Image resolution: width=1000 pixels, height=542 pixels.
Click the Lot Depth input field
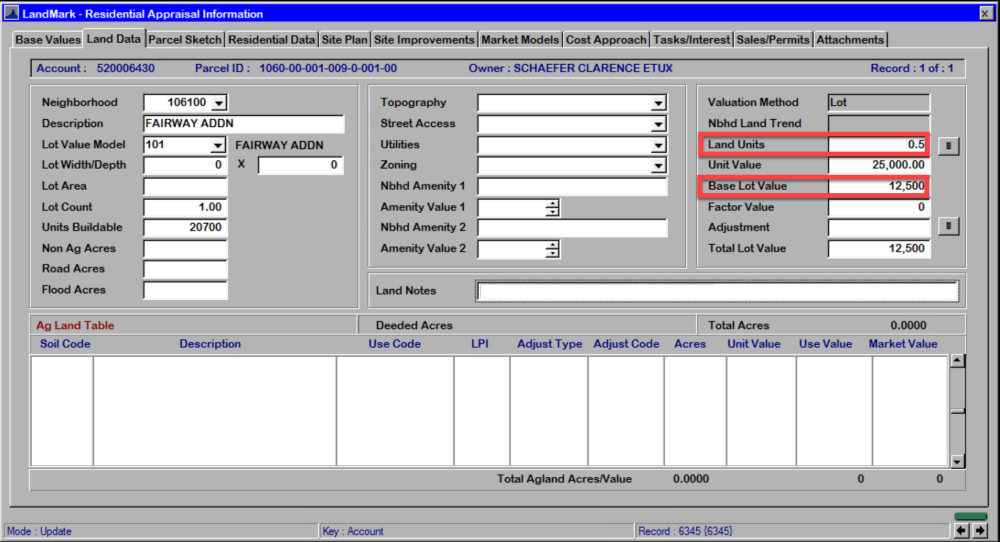click(300, 165)
